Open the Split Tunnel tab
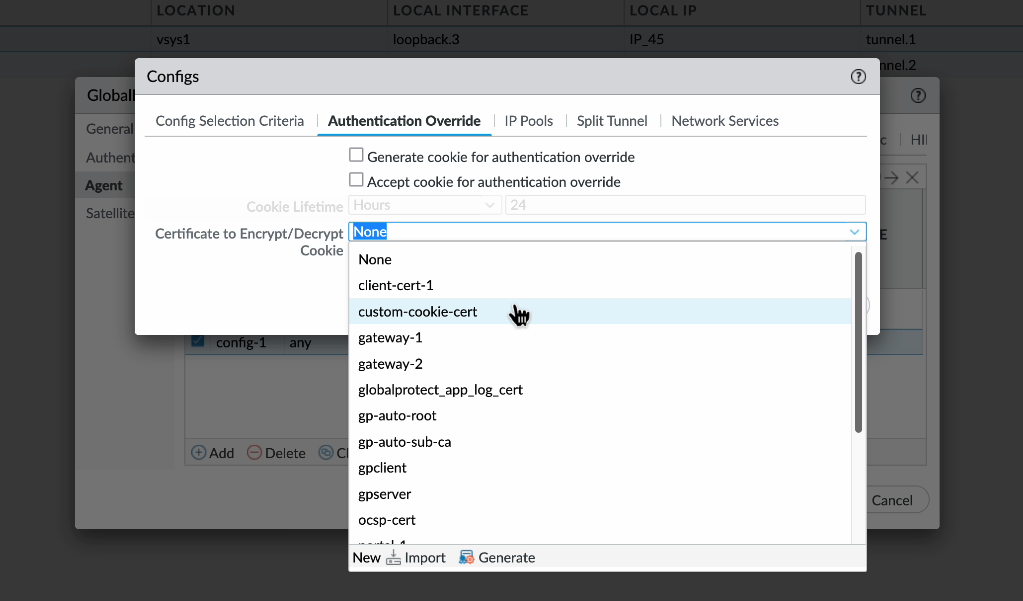 tap(611, 121)
